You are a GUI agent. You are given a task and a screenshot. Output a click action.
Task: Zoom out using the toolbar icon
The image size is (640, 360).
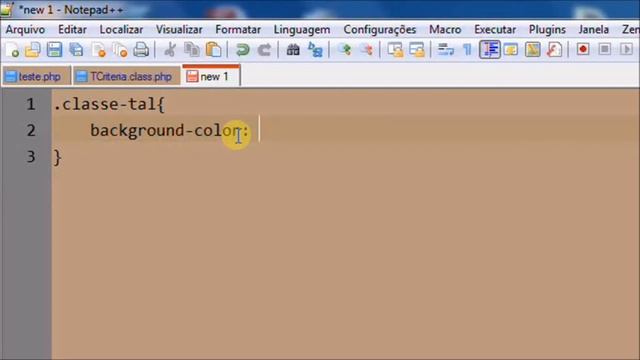click(366, 50)
